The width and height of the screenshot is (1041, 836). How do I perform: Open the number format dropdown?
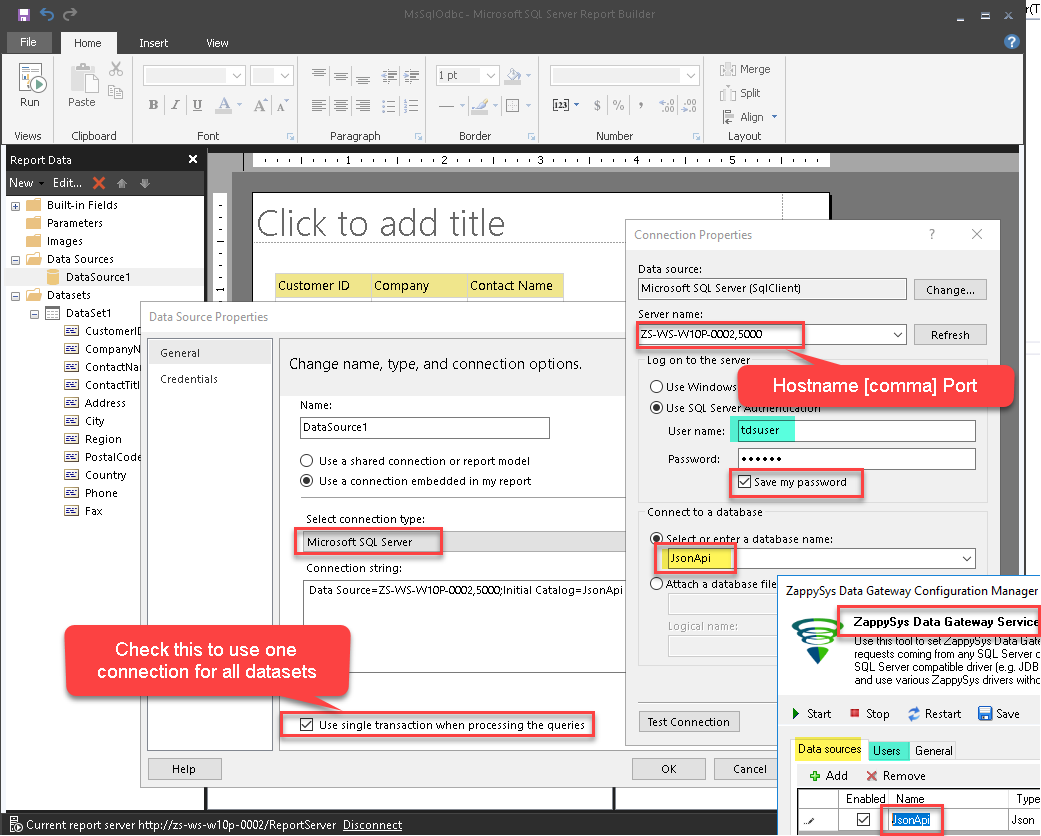(x=691, y=76)
